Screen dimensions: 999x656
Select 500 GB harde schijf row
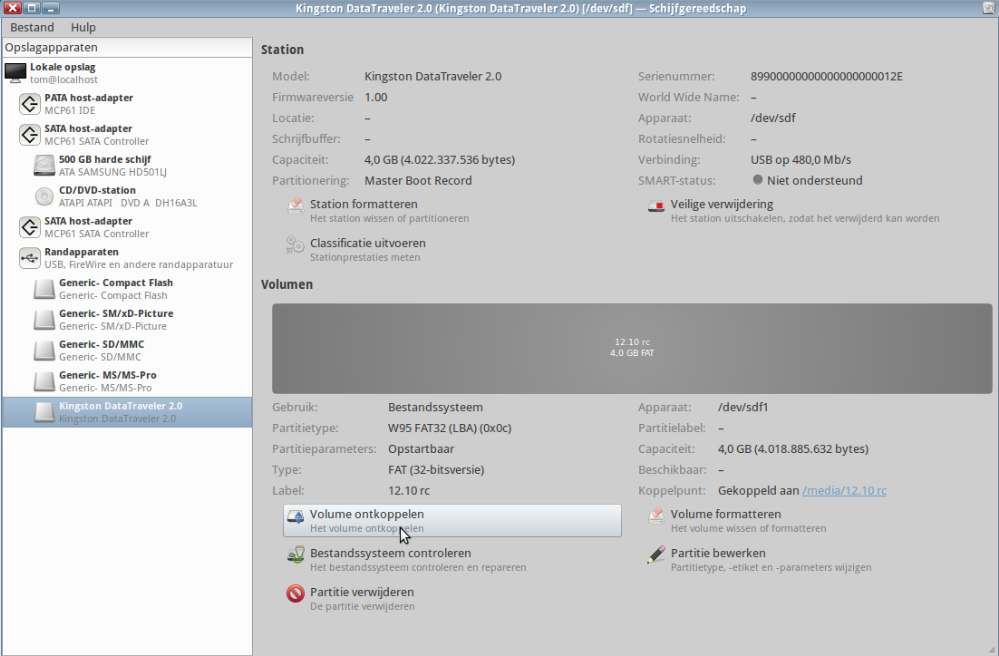(127, 165)
